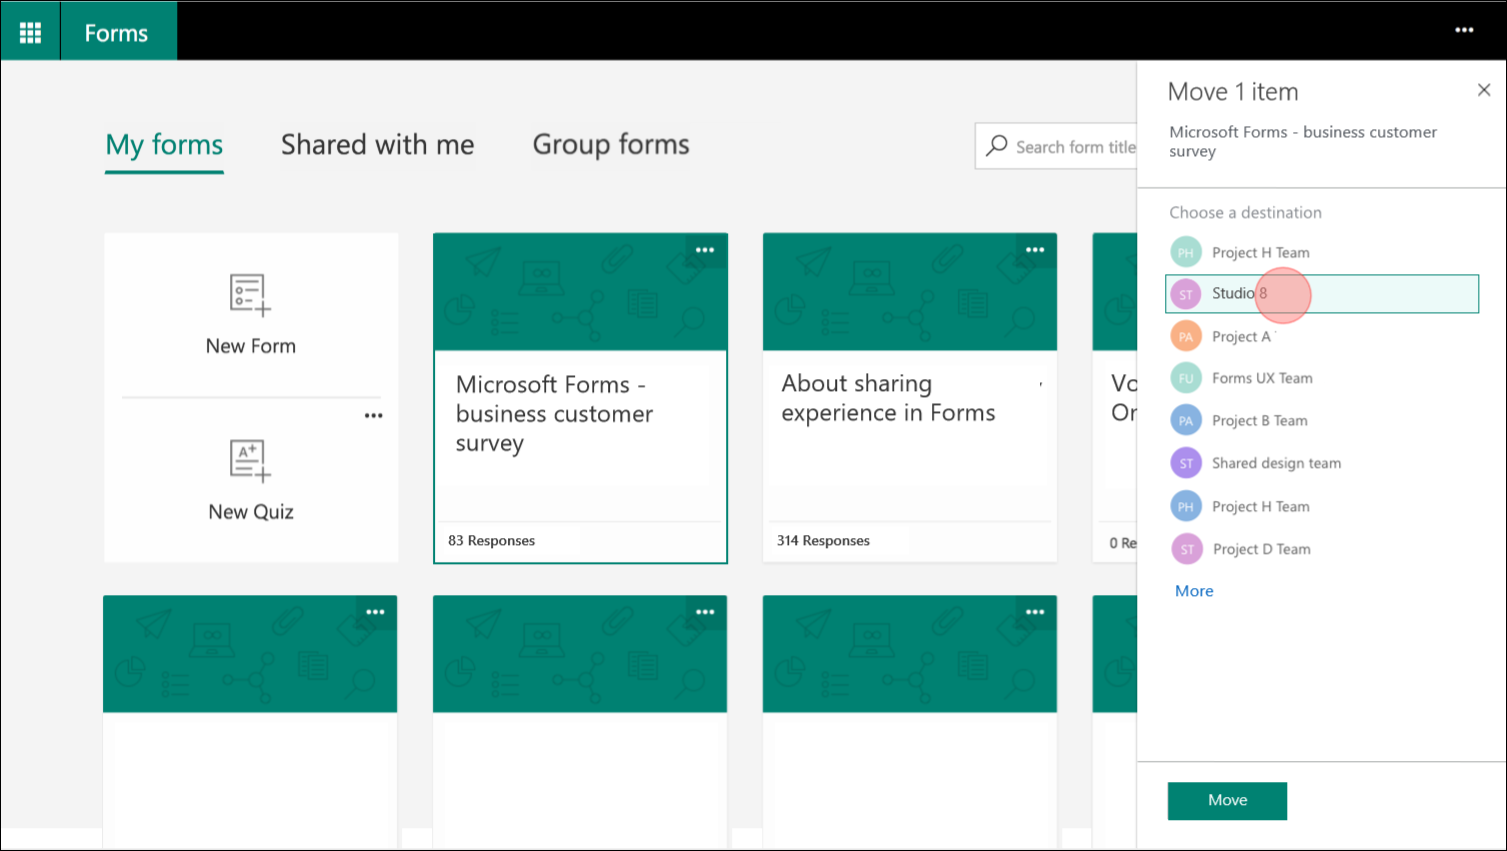Expand destinations with the More link
This screenshot has height=851, width=1507.
[x=1193, y=591]
